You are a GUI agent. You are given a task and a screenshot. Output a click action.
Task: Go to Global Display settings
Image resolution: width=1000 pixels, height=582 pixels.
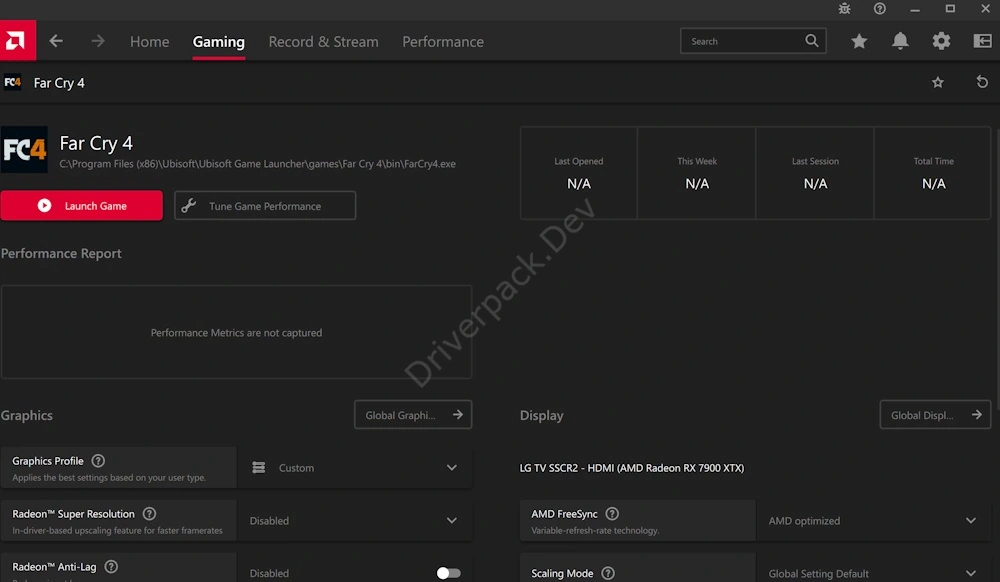click(x=936, y=415)
